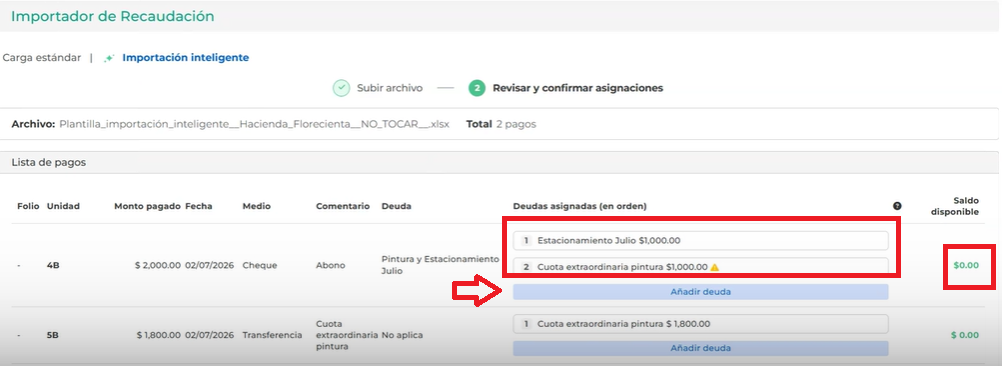Open the help question mark icon

click(x=897, y=206)
